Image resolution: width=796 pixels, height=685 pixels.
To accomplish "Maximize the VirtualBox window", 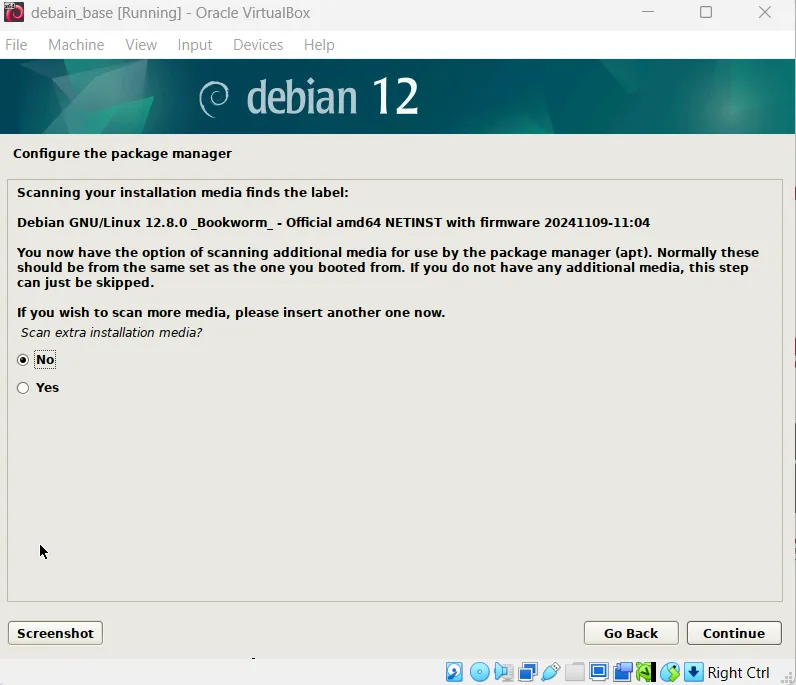I will [706, 12].
